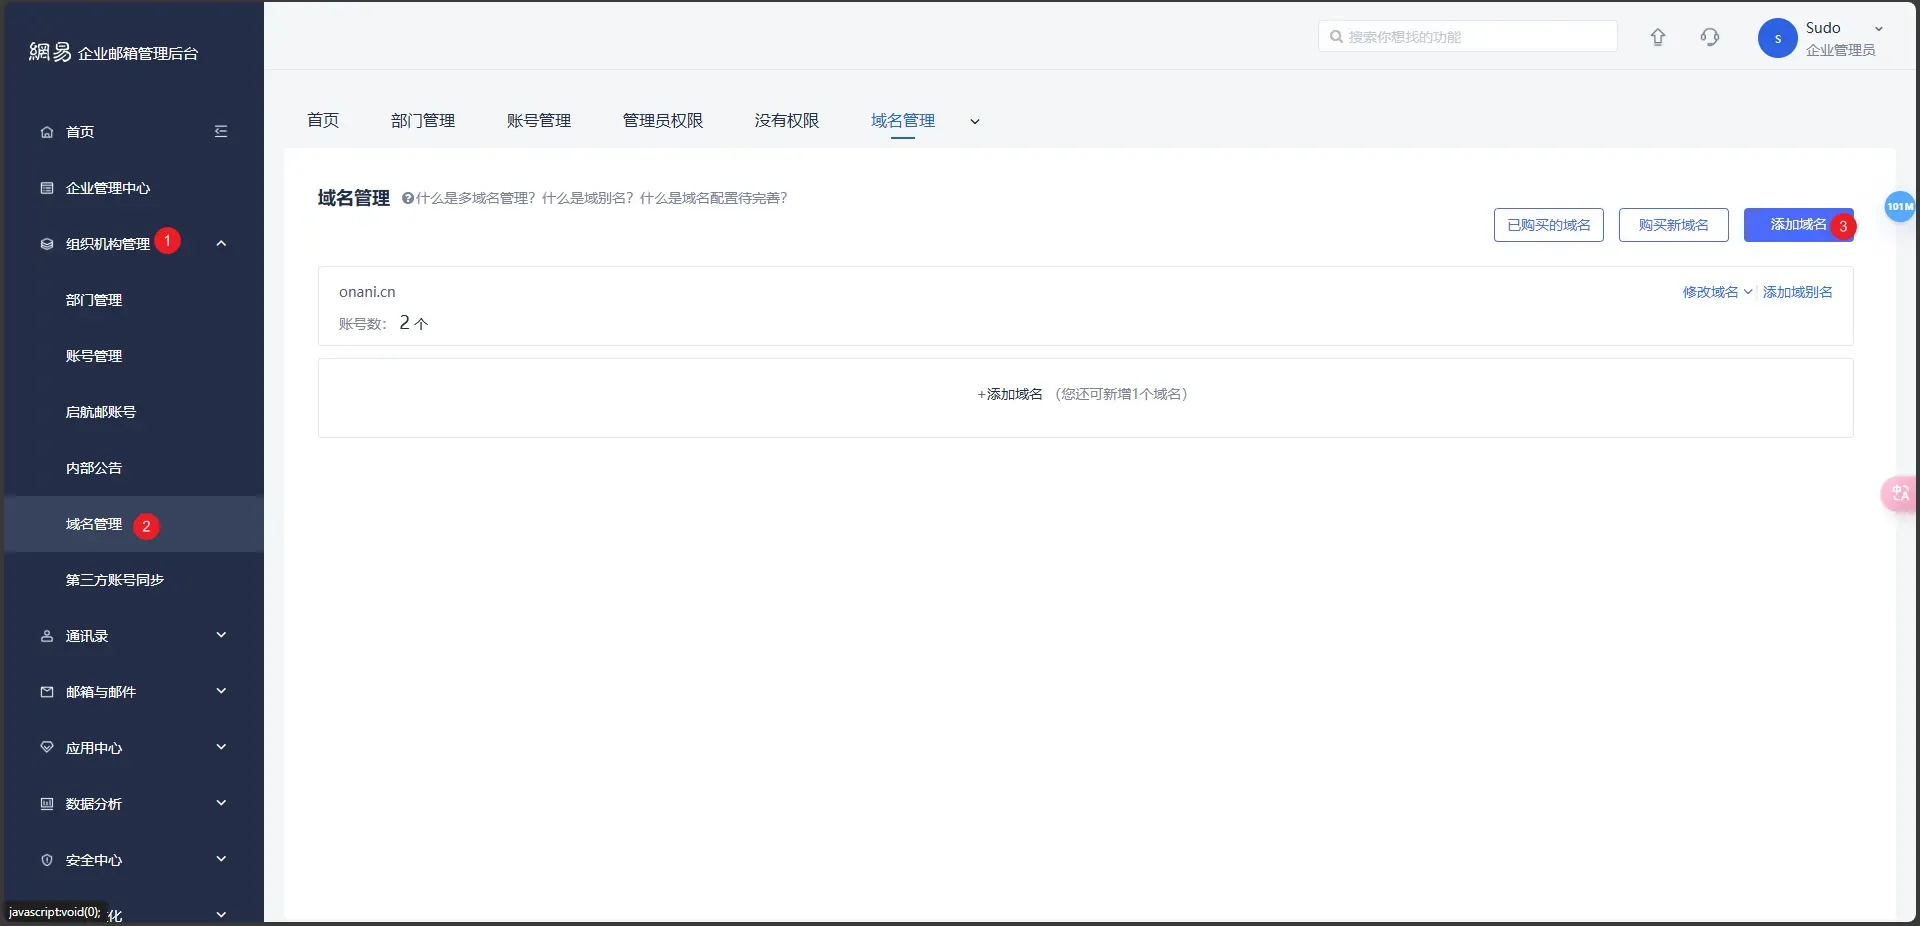Image resolution: width=1920 pixels, height=926 pixels.
Task: Expand the 邮箱与邮件 sidebar section
Action: click(x=221, y=692)
